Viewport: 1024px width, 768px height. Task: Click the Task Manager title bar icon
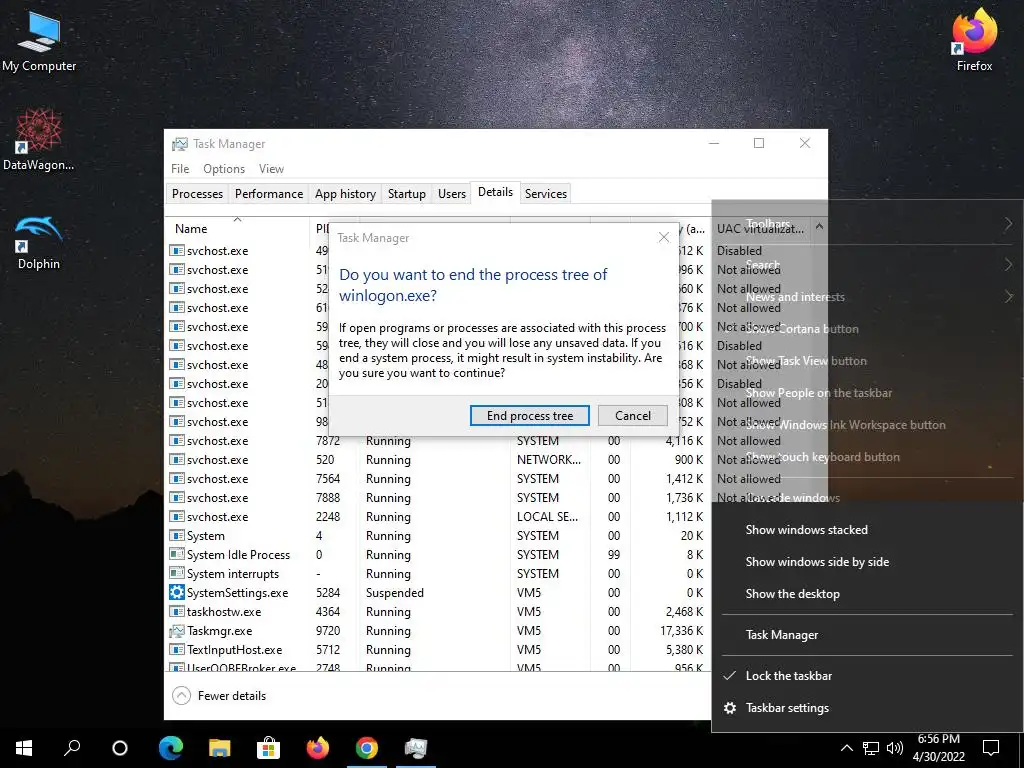click(x=180, y=144)
